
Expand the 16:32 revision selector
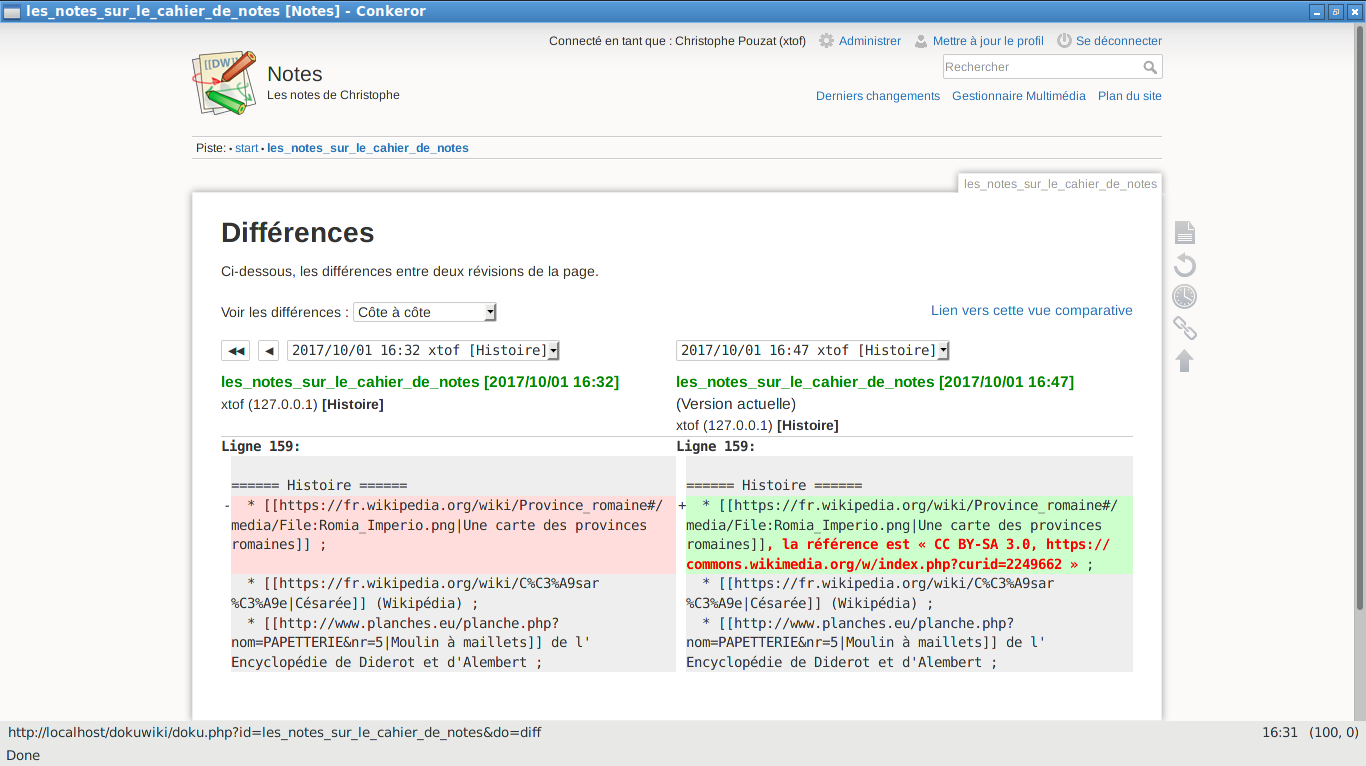tap(423, 351)
